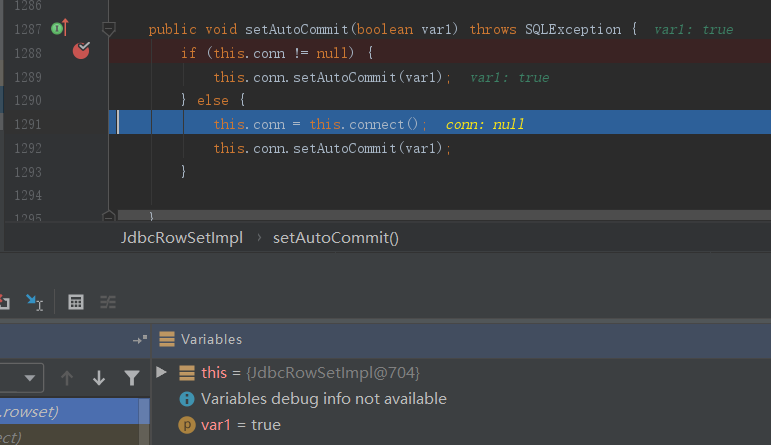Screen dimensions: 771x445
Task: Click the setAutoCommit() breadcrumb
Action: (335, 238)
